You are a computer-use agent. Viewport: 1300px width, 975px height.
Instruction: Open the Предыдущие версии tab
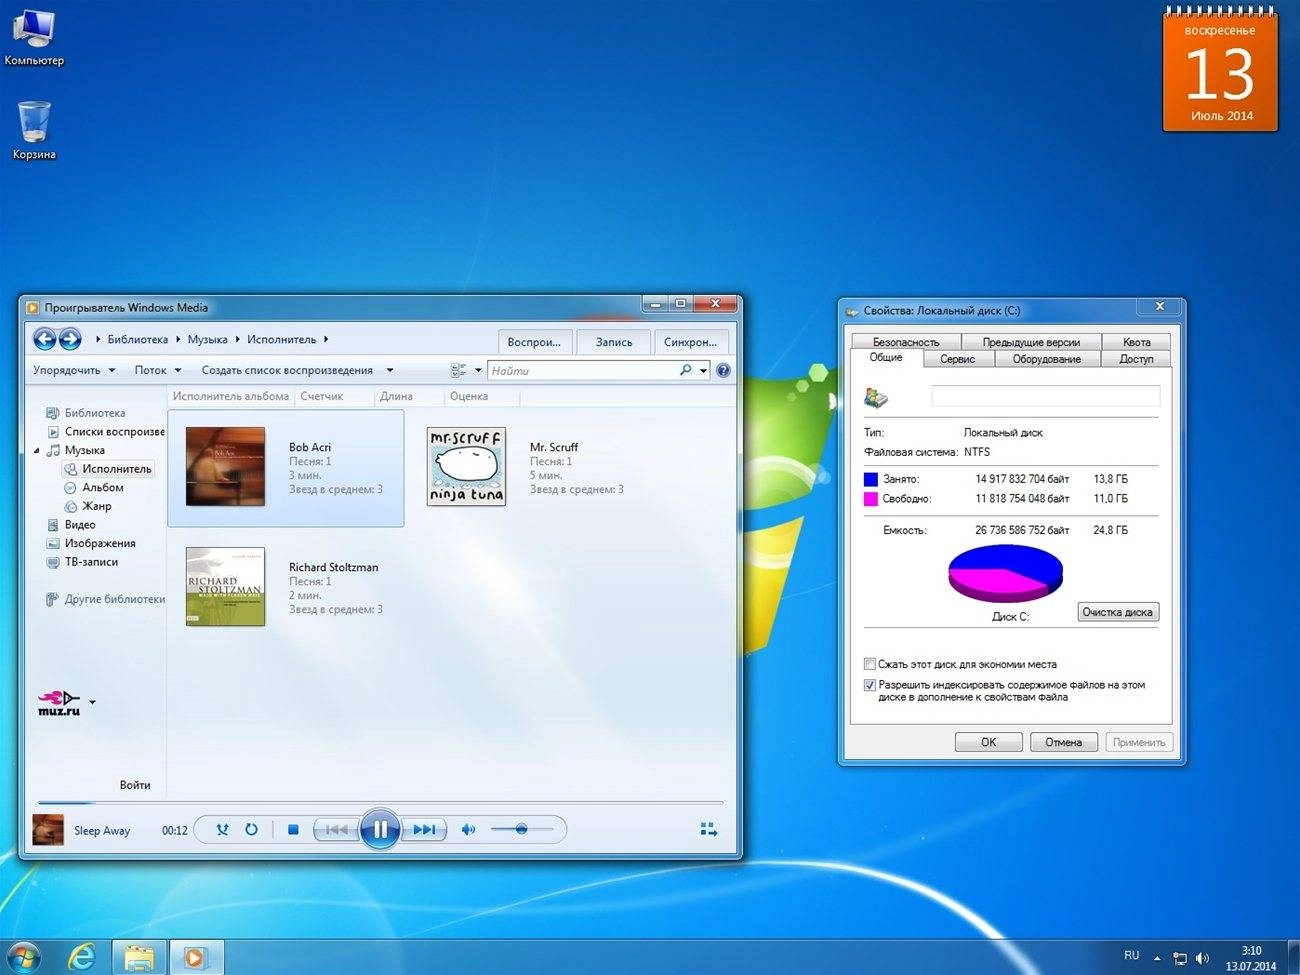(x=1031, y=342)
